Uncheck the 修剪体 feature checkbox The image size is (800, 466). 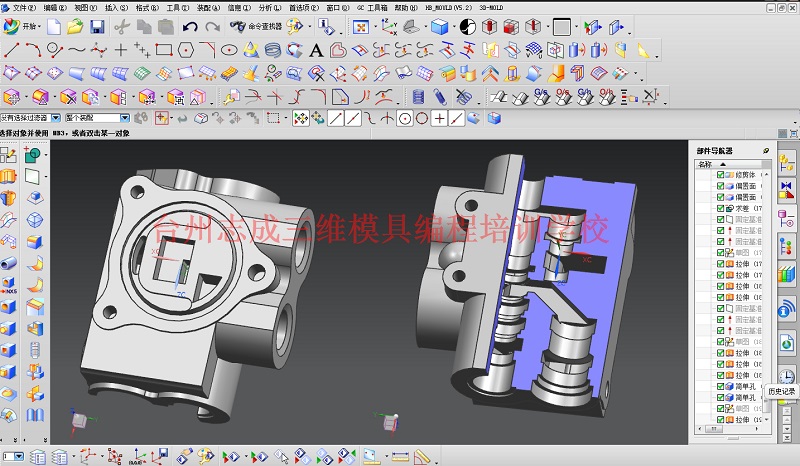coord(720,175)
